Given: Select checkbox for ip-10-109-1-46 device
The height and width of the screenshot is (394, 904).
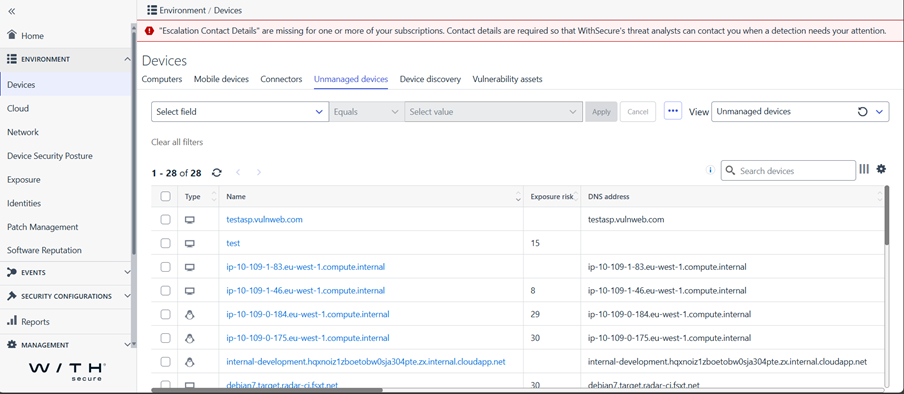Looking at the screenshot, I should [x=165, y=291].
